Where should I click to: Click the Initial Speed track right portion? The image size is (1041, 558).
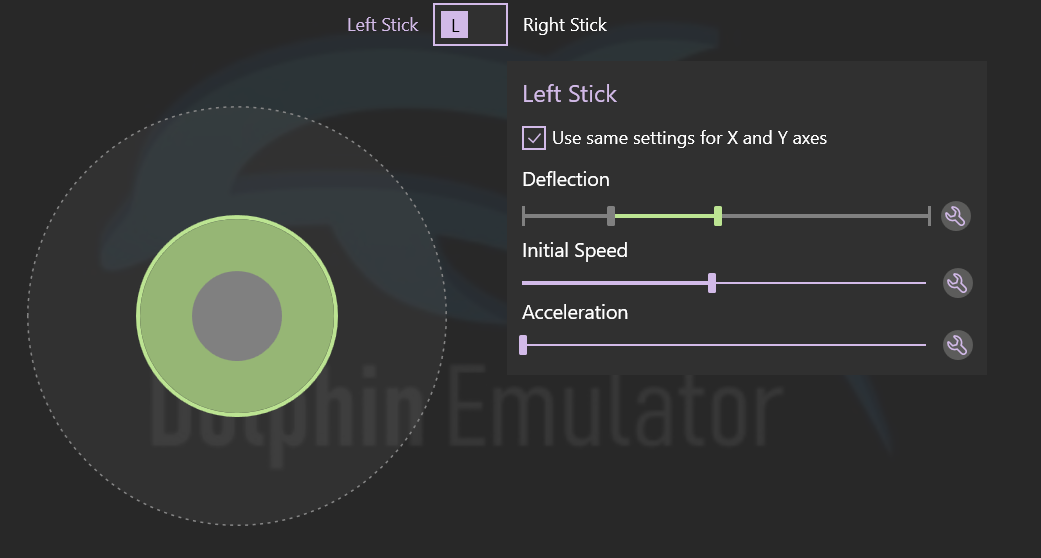821,283
